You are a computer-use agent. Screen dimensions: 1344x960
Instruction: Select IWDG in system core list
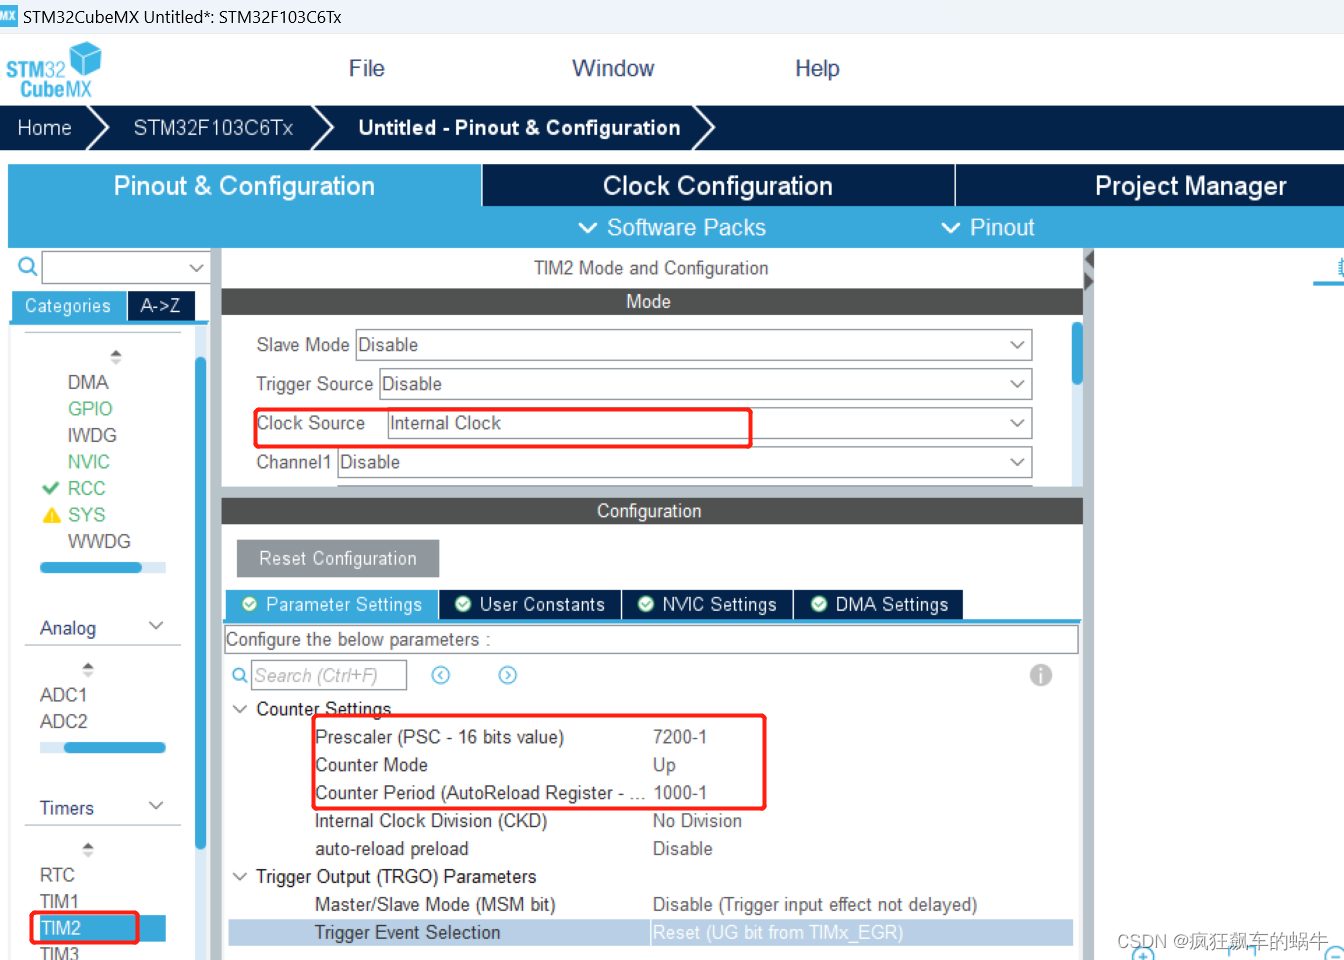pyautogui.click(x=92, y=435)
